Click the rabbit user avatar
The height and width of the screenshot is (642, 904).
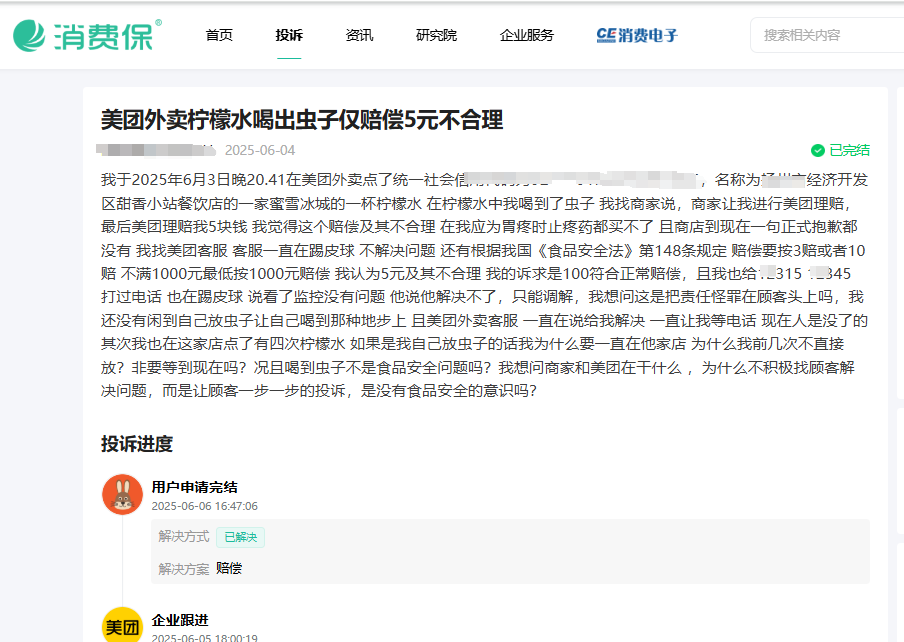click(x=122, y=494)
